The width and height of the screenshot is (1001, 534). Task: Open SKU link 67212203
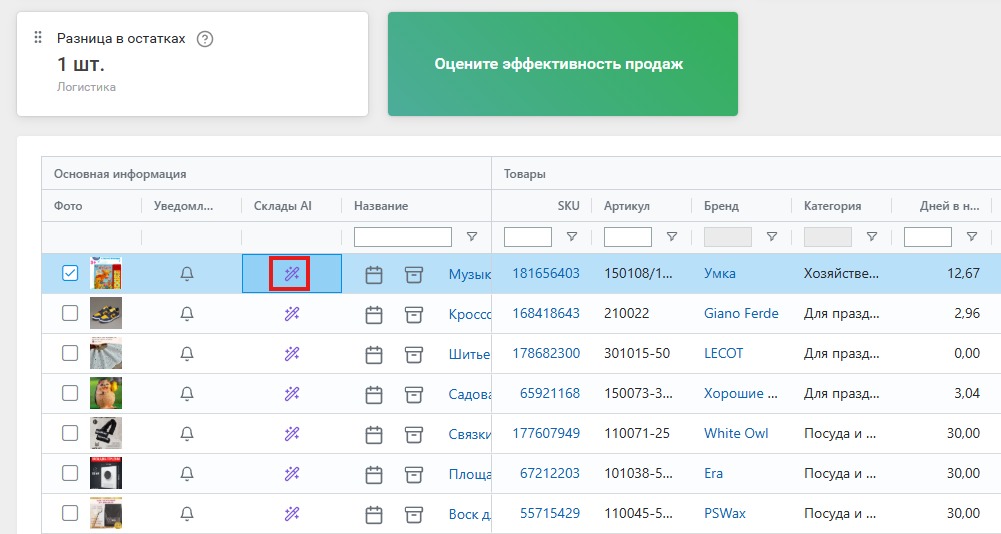click(550, 473)
